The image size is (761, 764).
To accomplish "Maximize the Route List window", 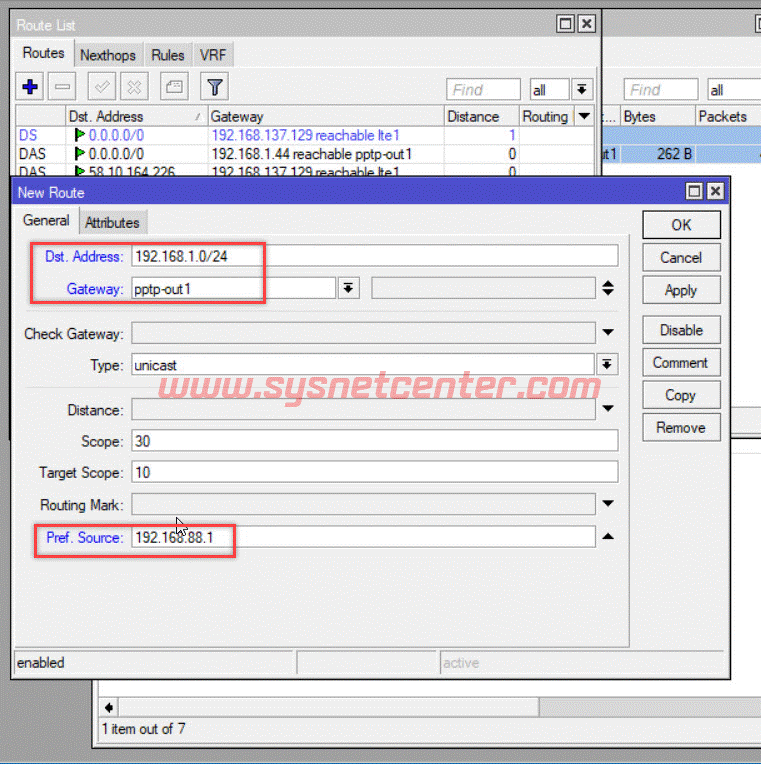I will point(565,23).
